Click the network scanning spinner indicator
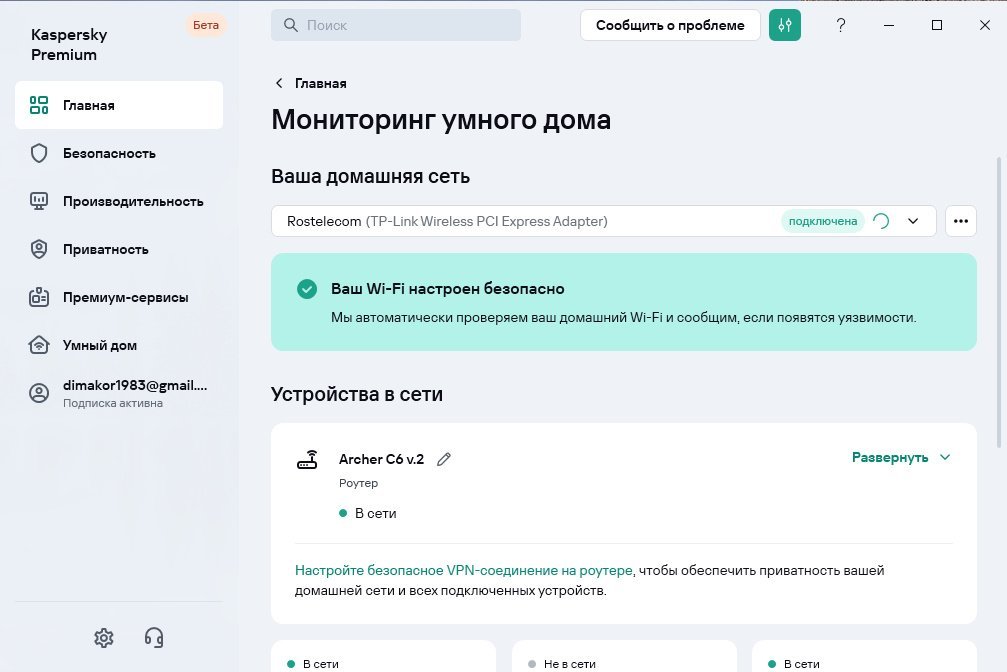Image resolution: width=1007 pixels, height=672 pixels. (881, 221)
